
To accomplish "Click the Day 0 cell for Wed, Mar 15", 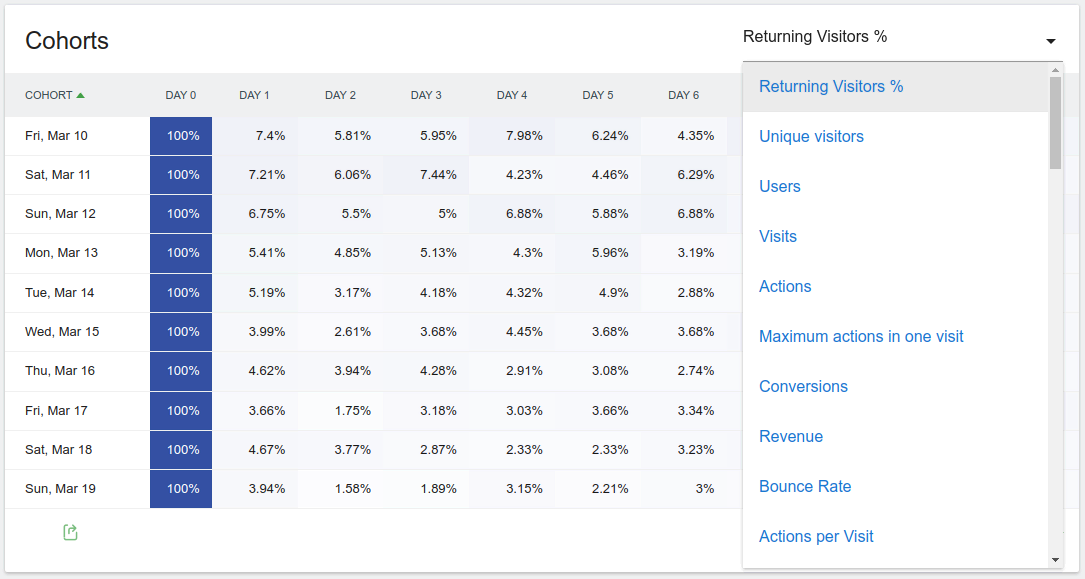I will 181,331.
